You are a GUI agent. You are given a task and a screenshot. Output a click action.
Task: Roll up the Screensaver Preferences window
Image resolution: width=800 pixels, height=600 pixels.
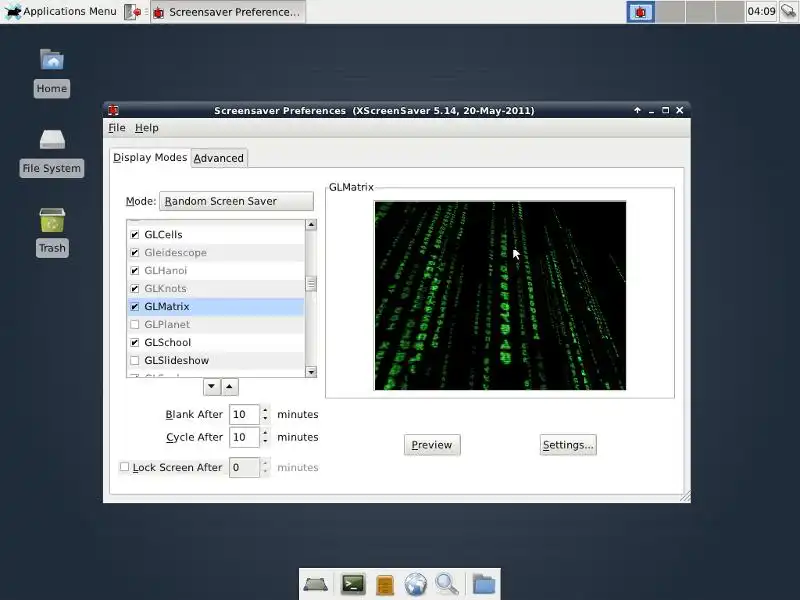(x=637, y=110)
